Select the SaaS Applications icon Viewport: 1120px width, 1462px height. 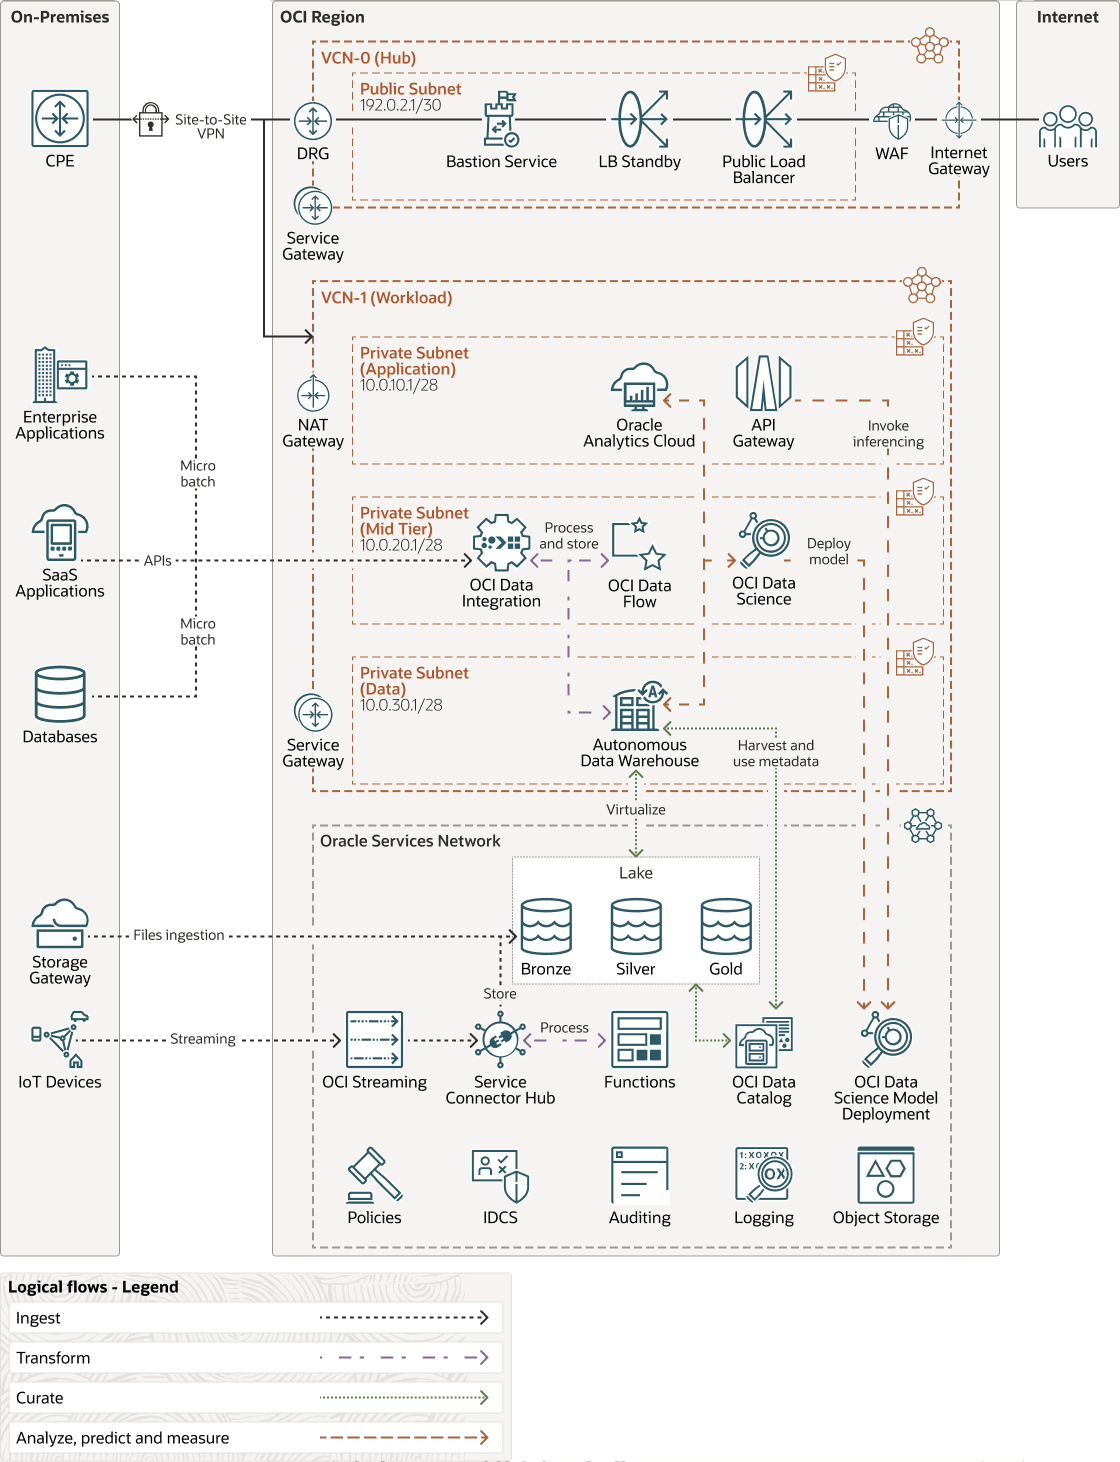click(60, 533)
